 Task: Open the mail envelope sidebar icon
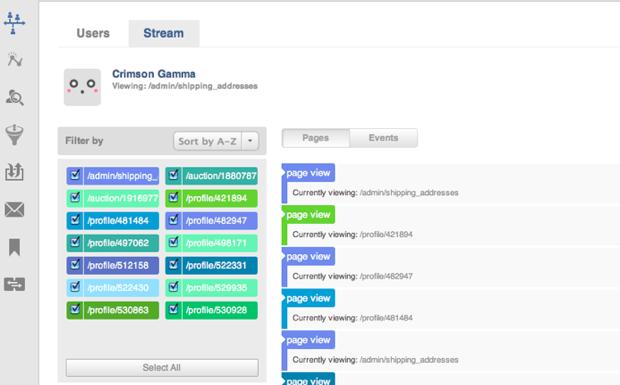(x=15, y=209)
